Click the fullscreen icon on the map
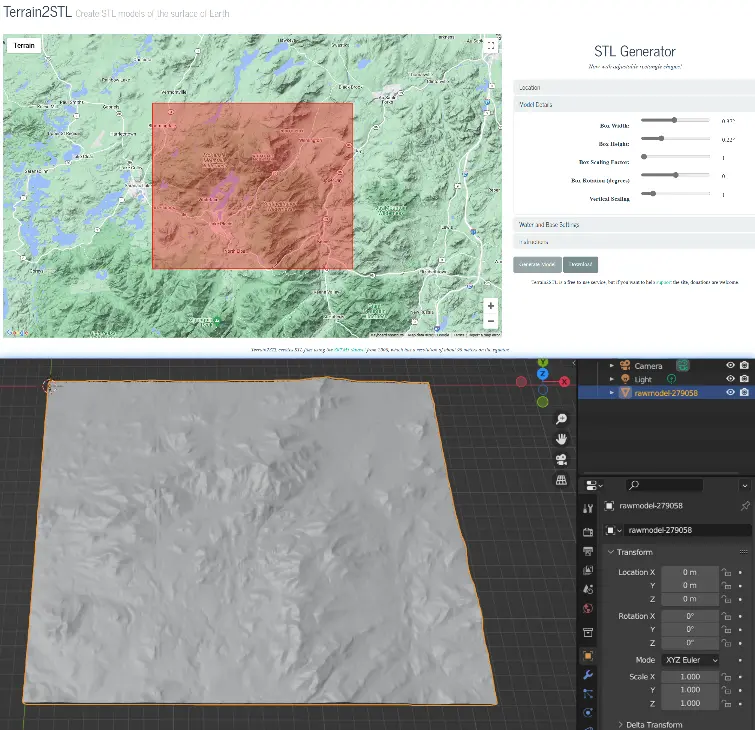 [491, 46]
